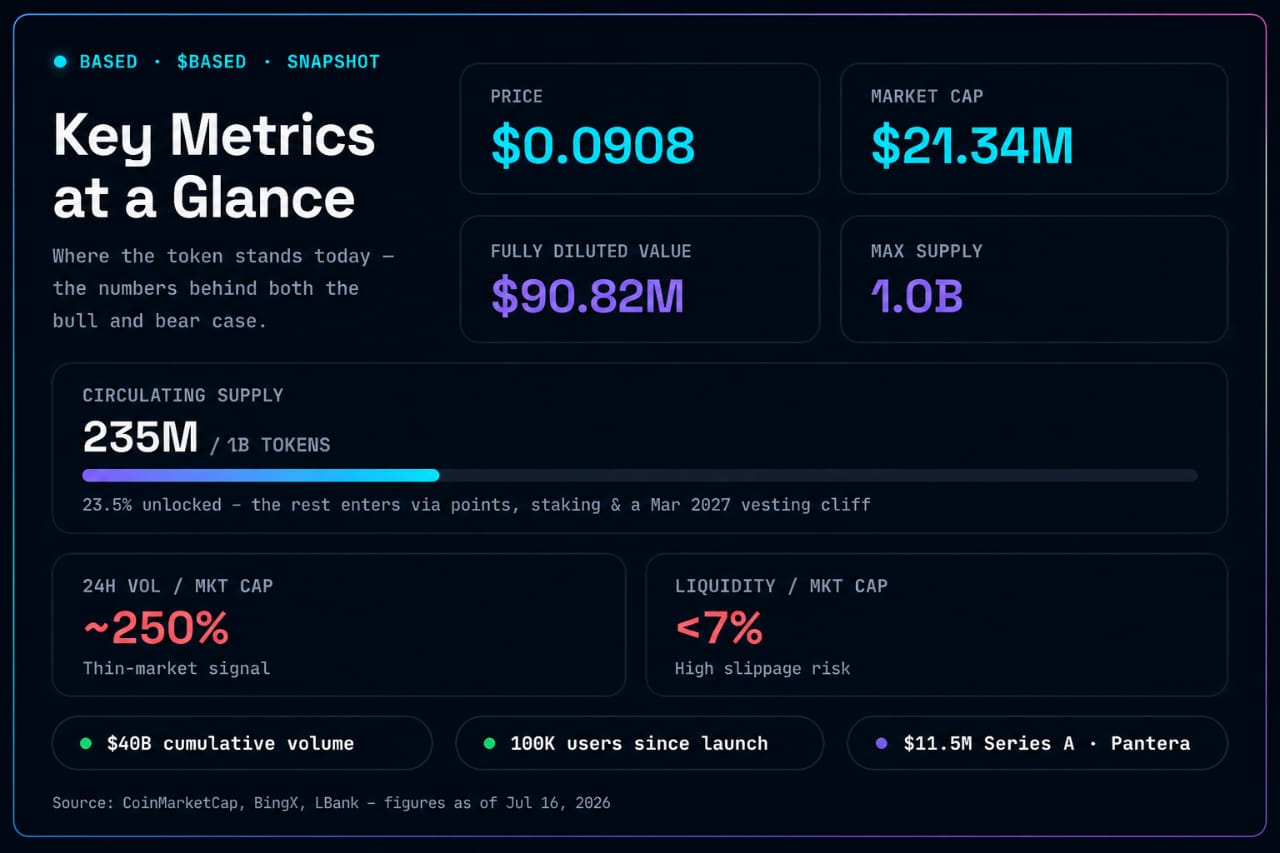The image size is (1280, 853).
Task: Open the 100K users since launch pill
Action: [x=640, y=743]
